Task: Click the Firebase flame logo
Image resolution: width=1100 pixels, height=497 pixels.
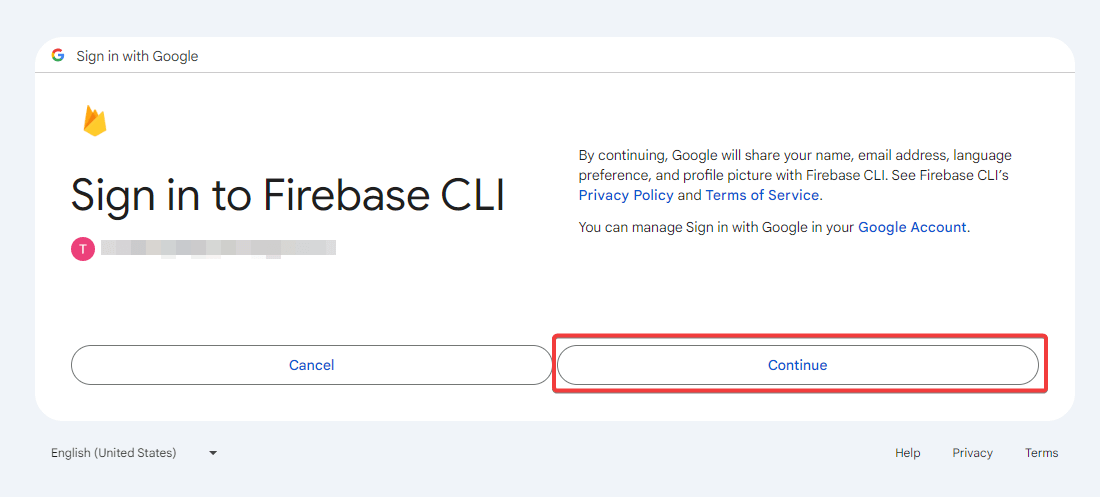Action: click(x=95, y=121)
